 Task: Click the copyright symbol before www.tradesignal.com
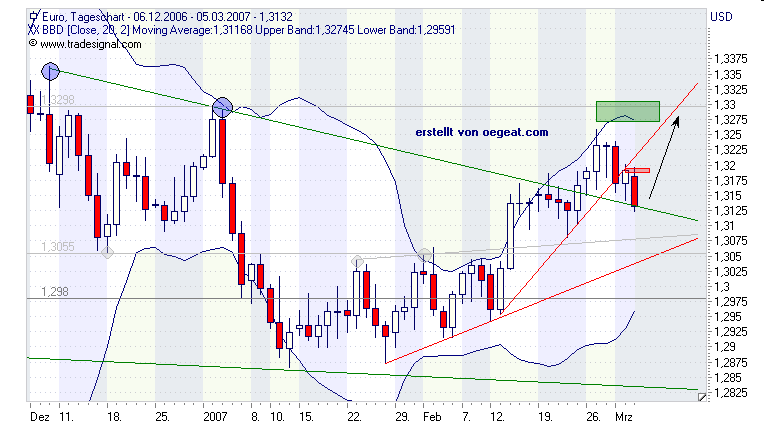tap(33, 43)
